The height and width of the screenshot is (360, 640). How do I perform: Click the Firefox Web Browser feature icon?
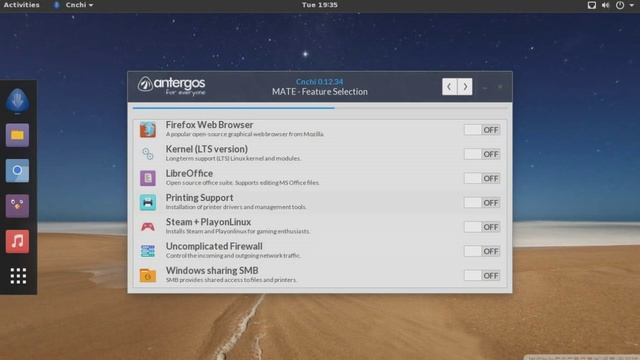[148, 130]
